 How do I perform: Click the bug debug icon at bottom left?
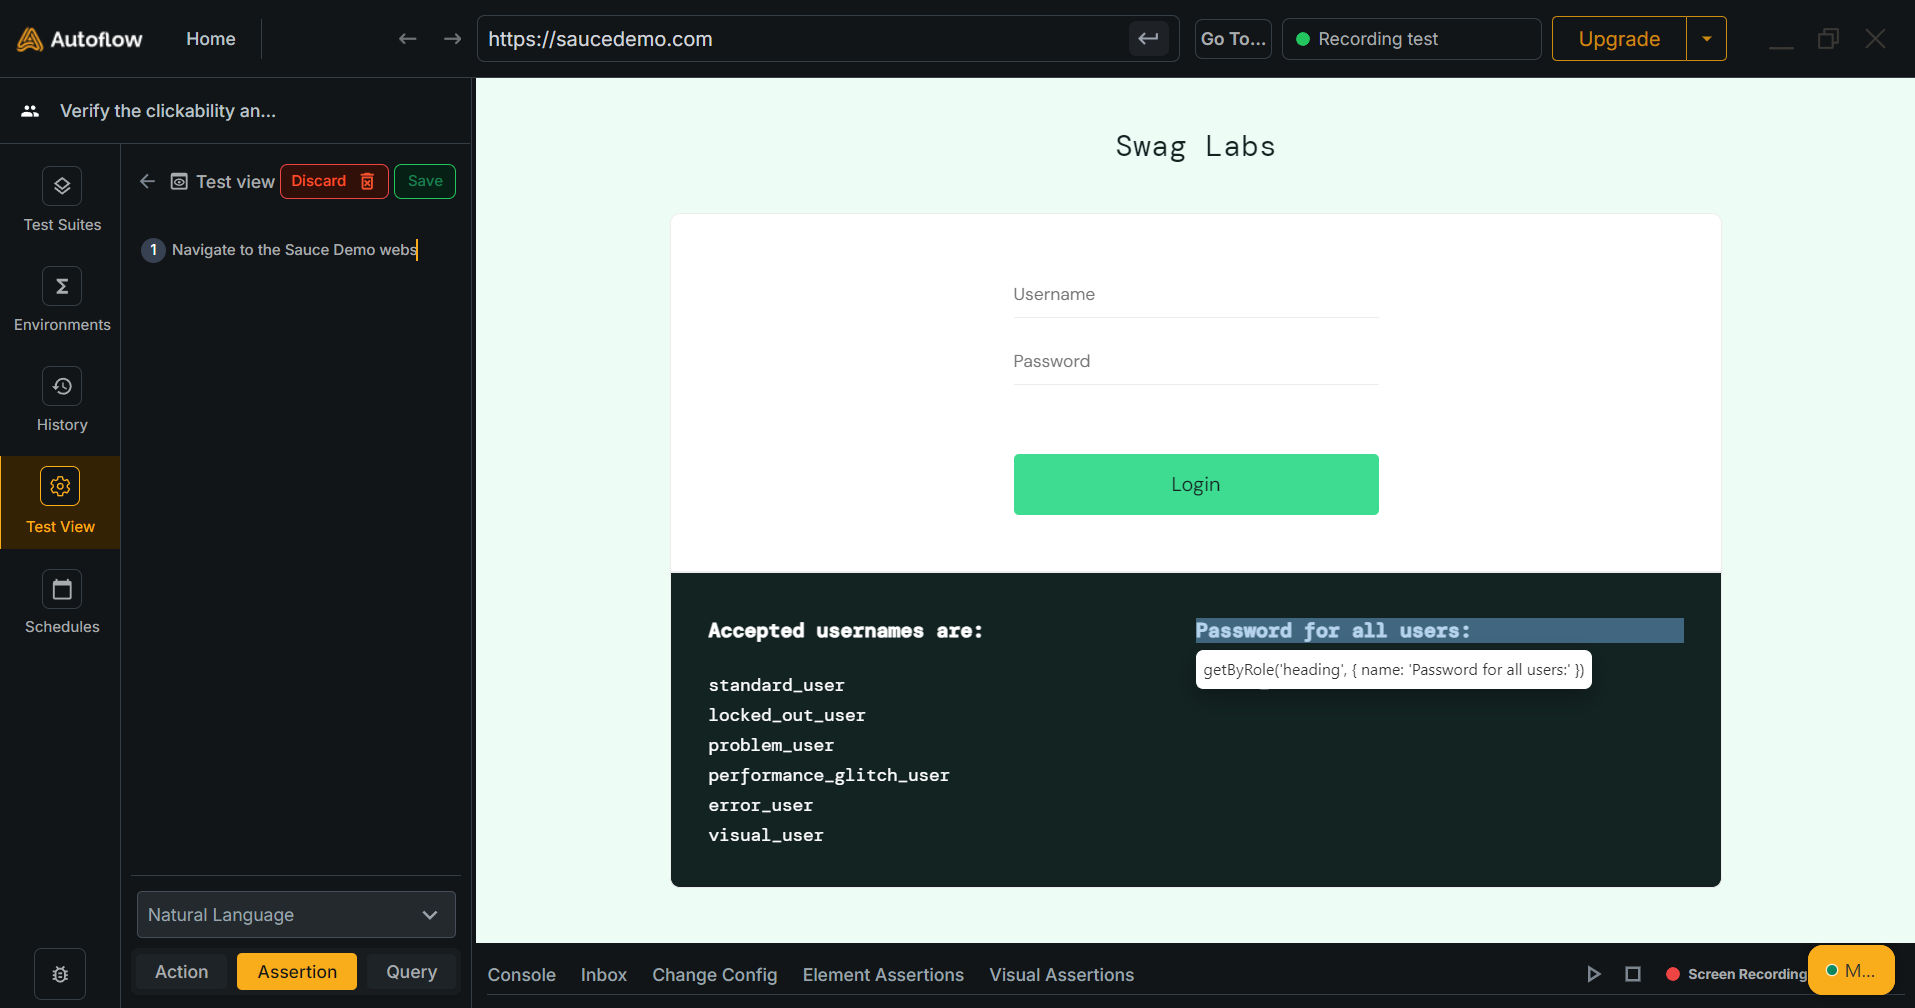(x=60, y=974)
